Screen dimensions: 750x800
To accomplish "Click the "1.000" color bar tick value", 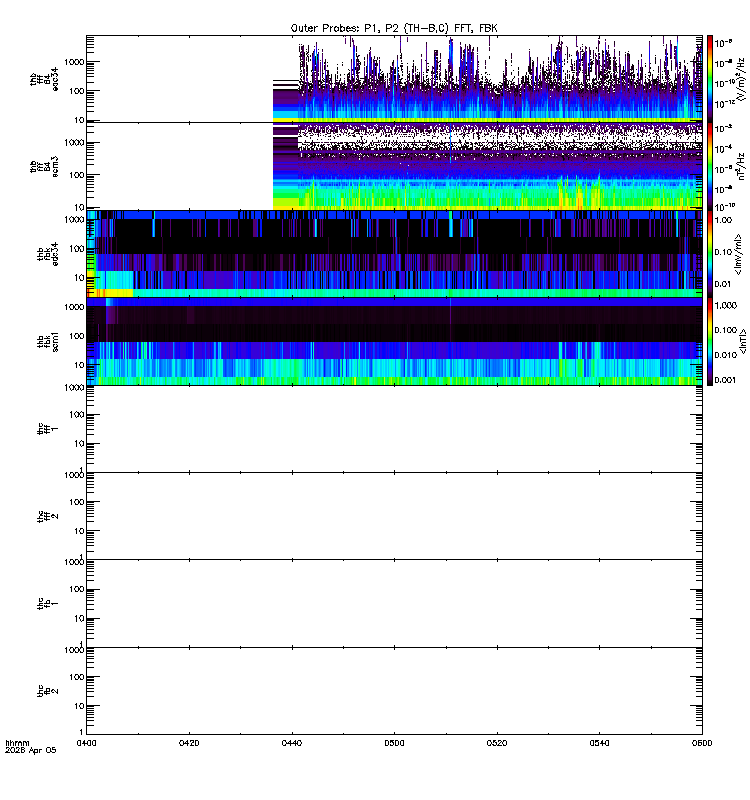I will coord(726,305).
